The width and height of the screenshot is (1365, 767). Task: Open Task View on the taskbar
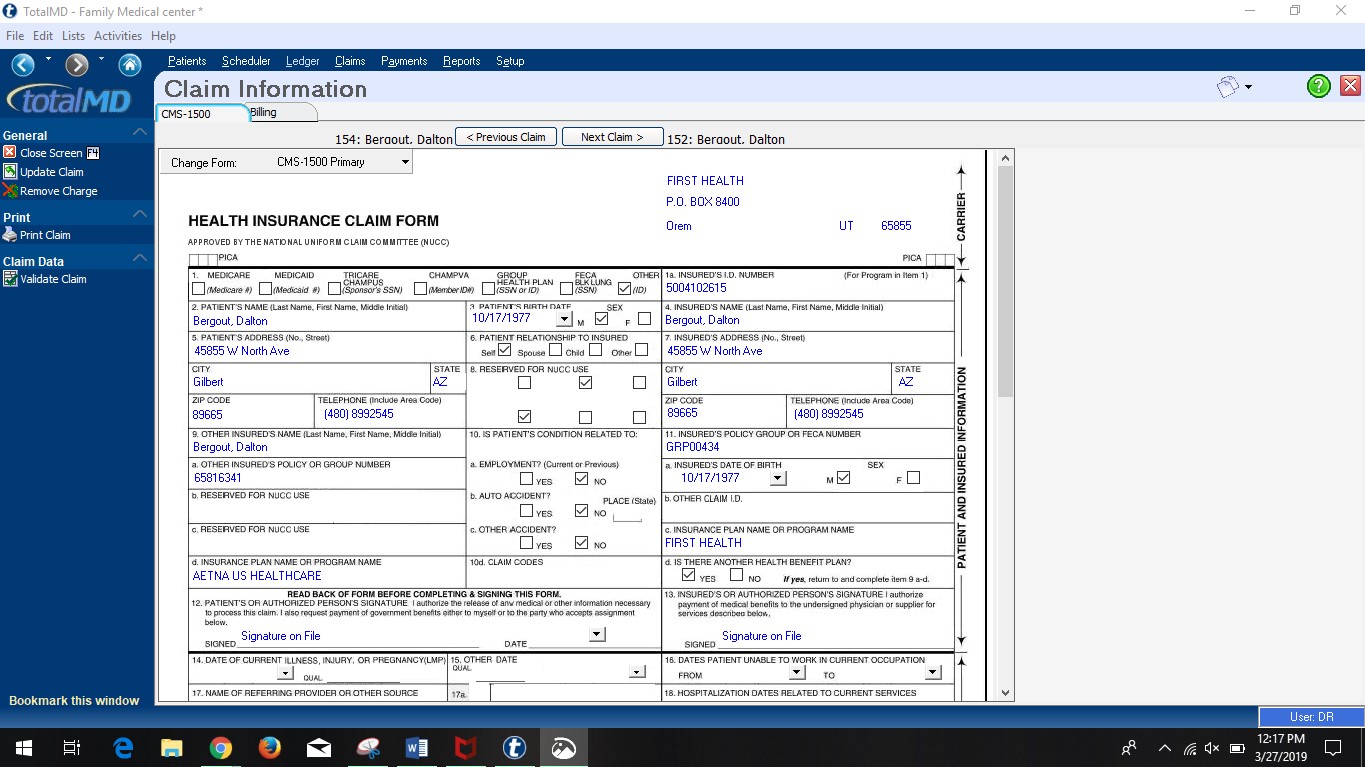[72, 747]
